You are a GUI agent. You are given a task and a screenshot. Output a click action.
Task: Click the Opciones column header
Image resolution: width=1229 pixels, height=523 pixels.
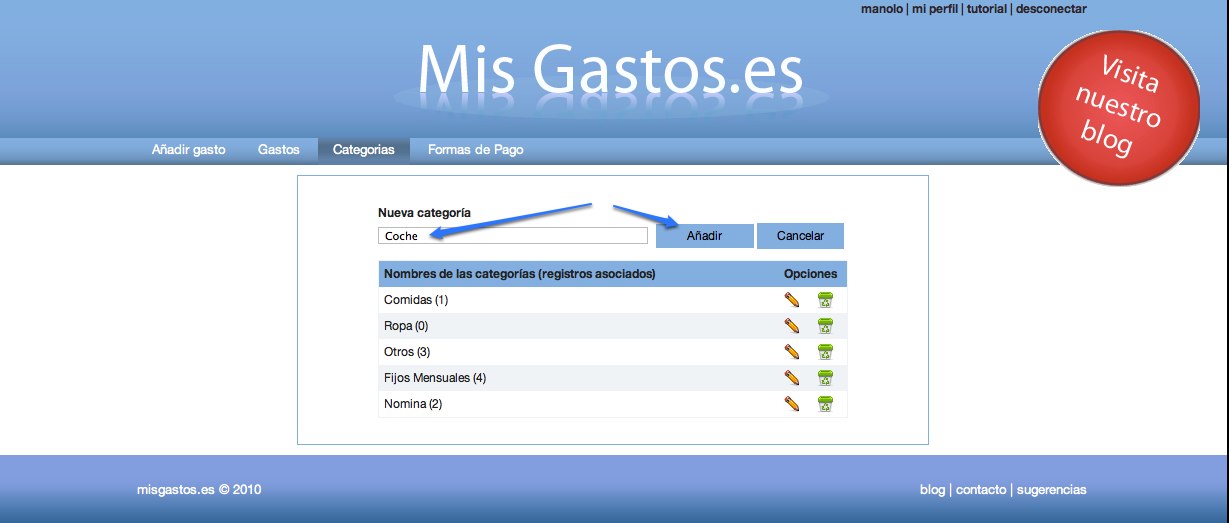tap(810, 274)
